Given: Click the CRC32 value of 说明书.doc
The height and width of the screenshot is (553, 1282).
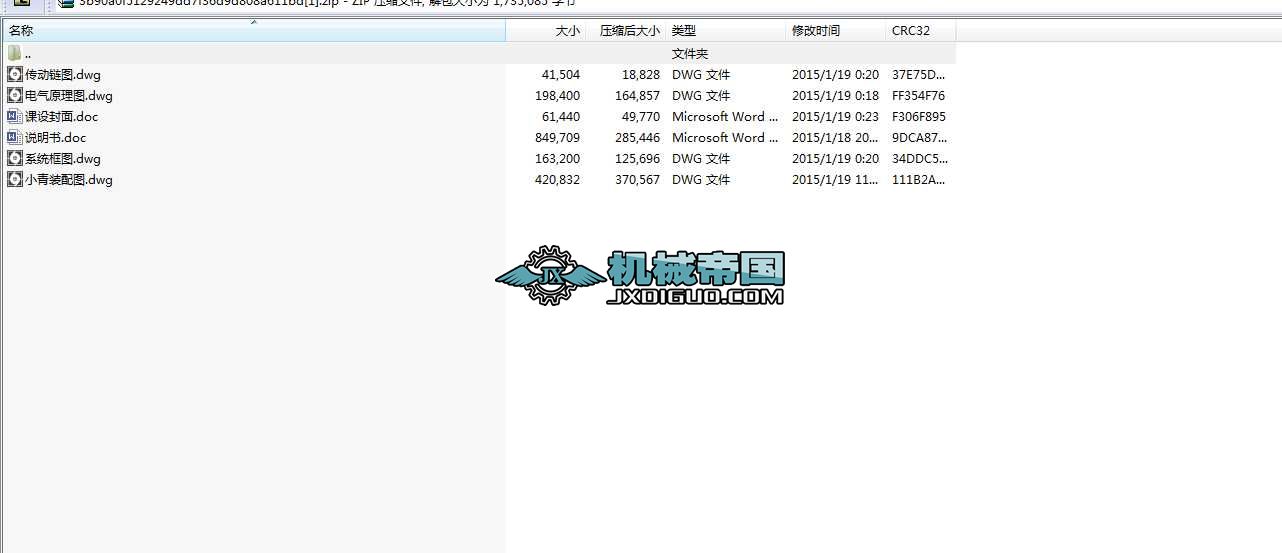Looking at the screenshot, I should coord(918,138).
